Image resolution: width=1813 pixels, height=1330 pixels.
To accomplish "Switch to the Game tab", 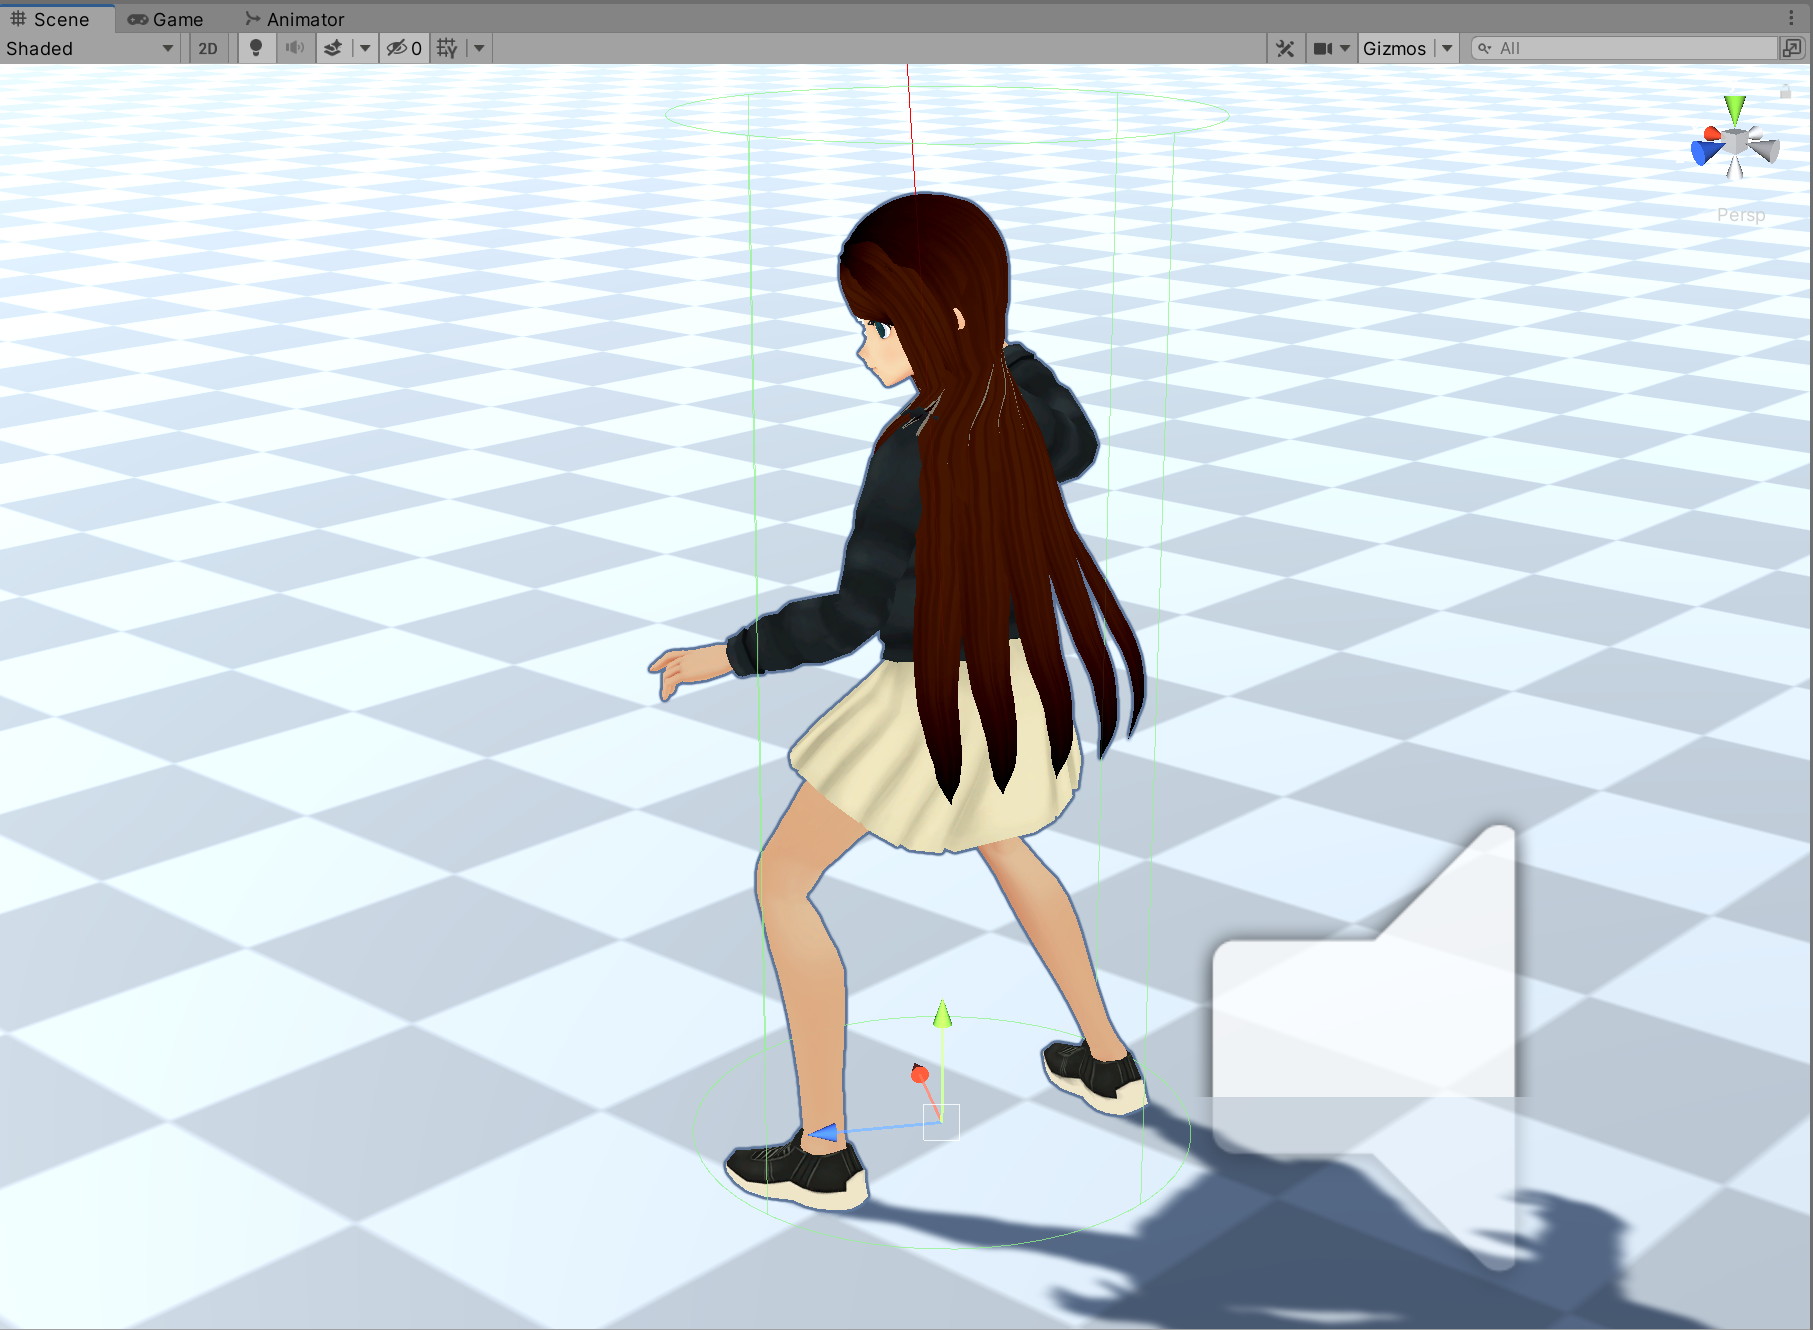I will [165, 19].
